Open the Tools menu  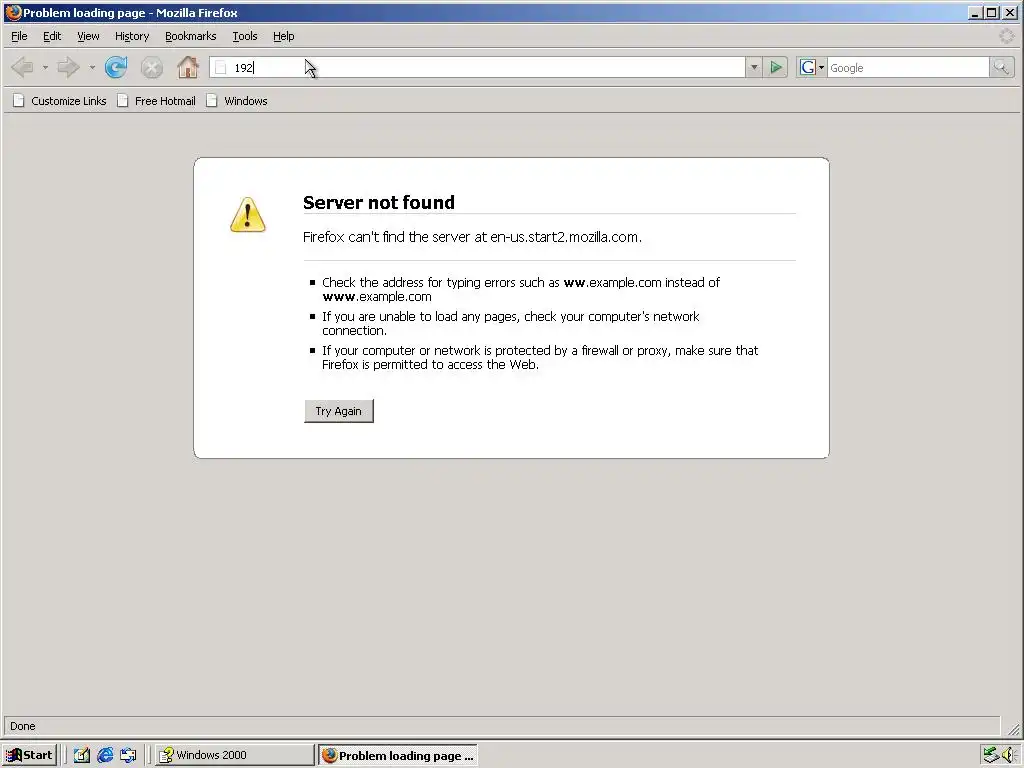245,36
